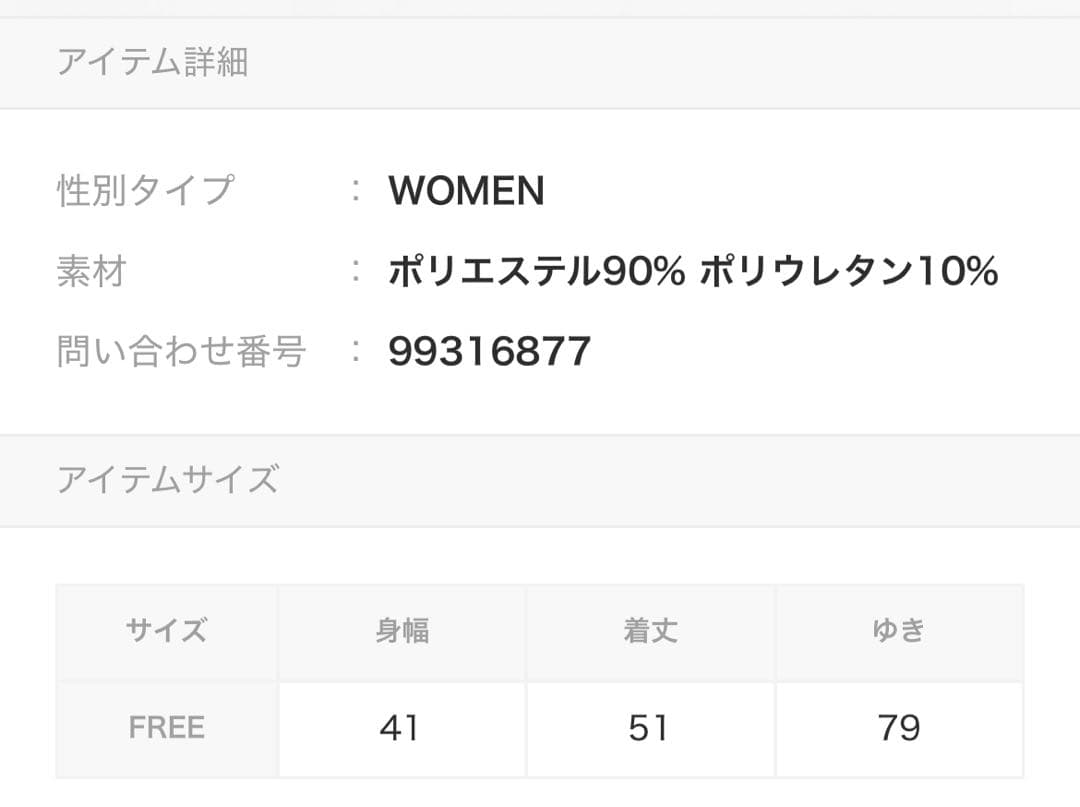Screen dimensions: 1080x807
Task: Click the colon beside 問い合わせ番号
Action: pos(356,351)
